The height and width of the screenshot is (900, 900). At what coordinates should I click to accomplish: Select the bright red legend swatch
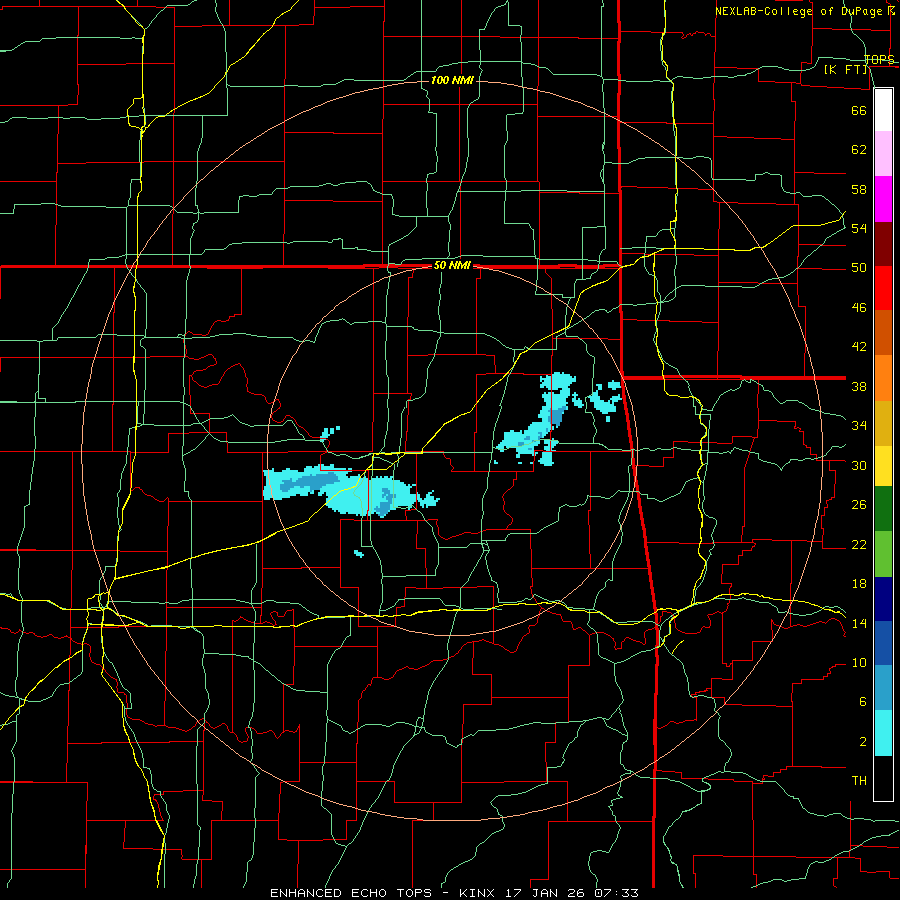[x=883, y=289]
